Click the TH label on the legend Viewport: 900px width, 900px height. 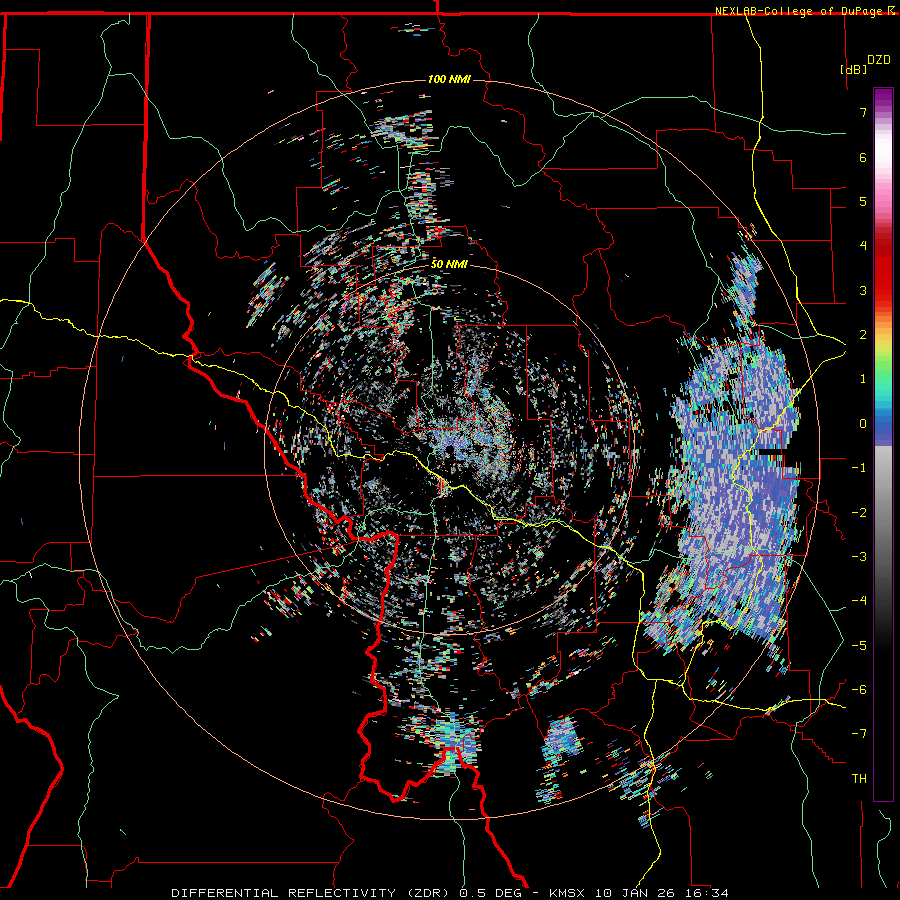[859, 779]
